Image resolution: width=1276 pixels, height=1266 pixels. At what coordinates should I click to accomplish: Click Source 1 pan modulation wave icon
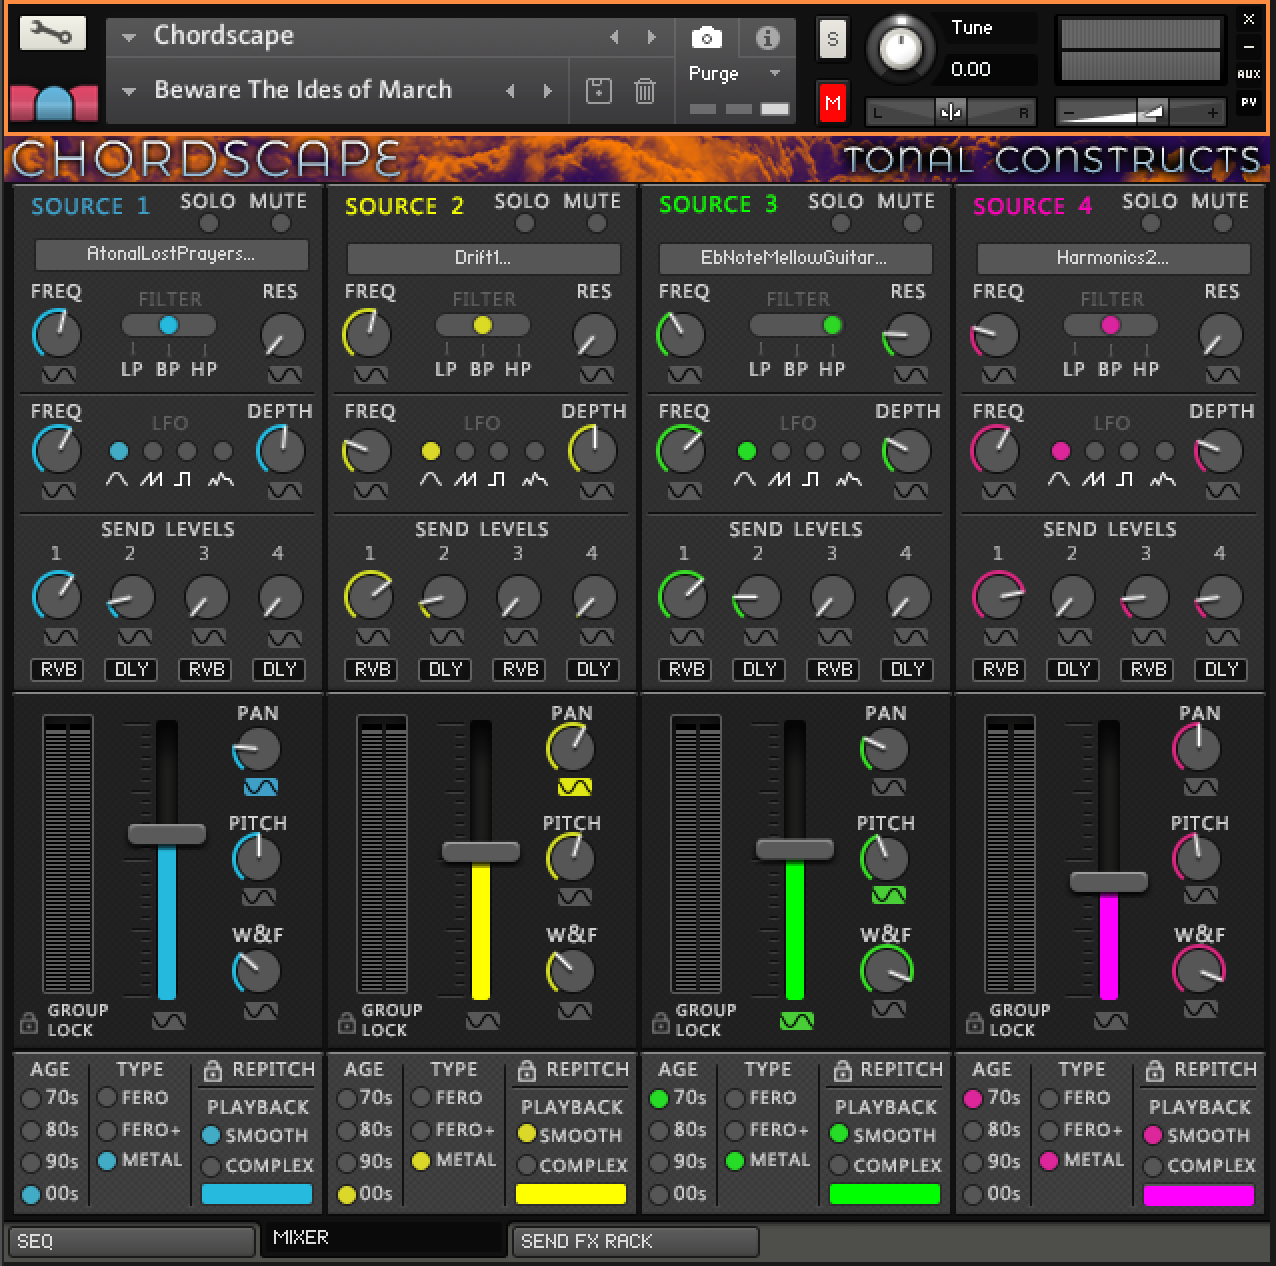tap(260, 787)
